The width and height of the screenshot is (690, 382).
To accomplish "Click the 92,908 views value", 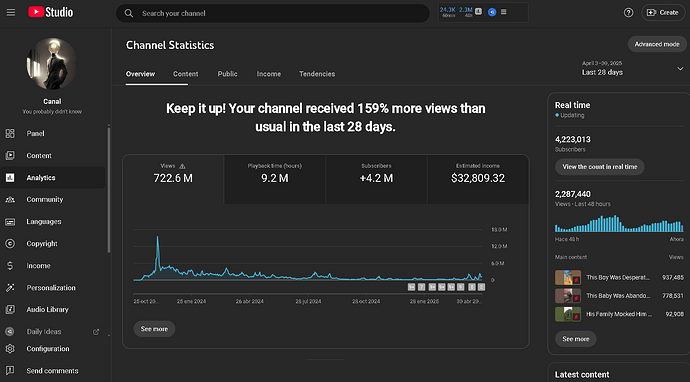I will click(675, 314).
